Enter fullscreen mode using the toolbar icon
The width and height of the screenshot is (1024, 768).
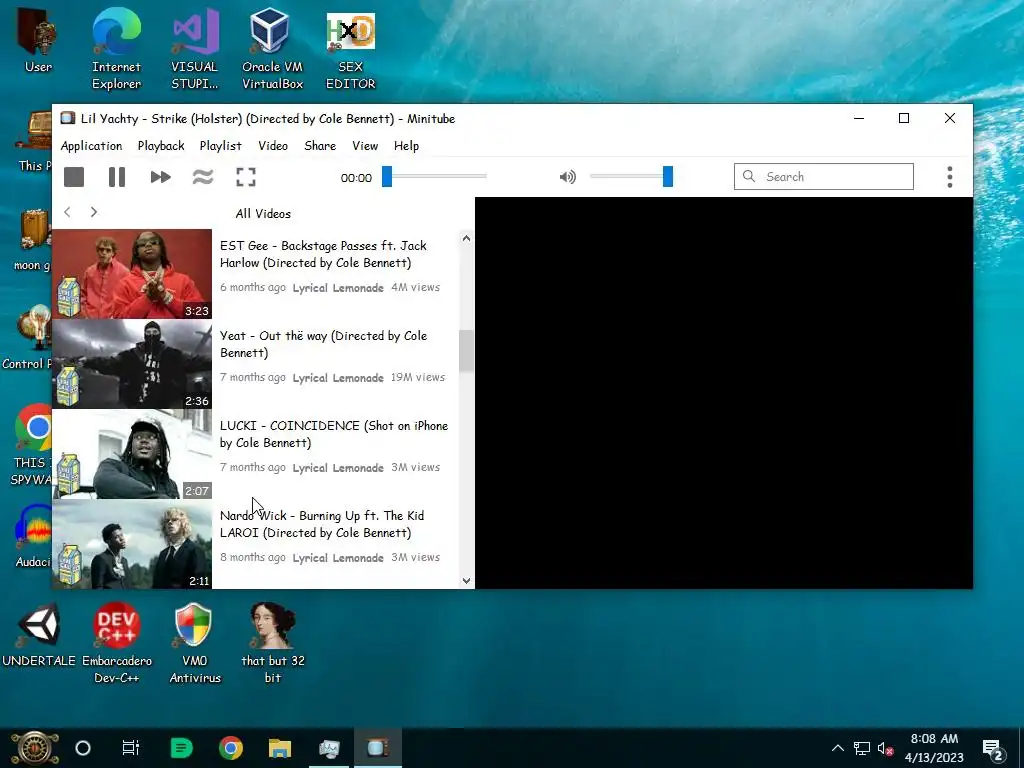click(246, 177)
